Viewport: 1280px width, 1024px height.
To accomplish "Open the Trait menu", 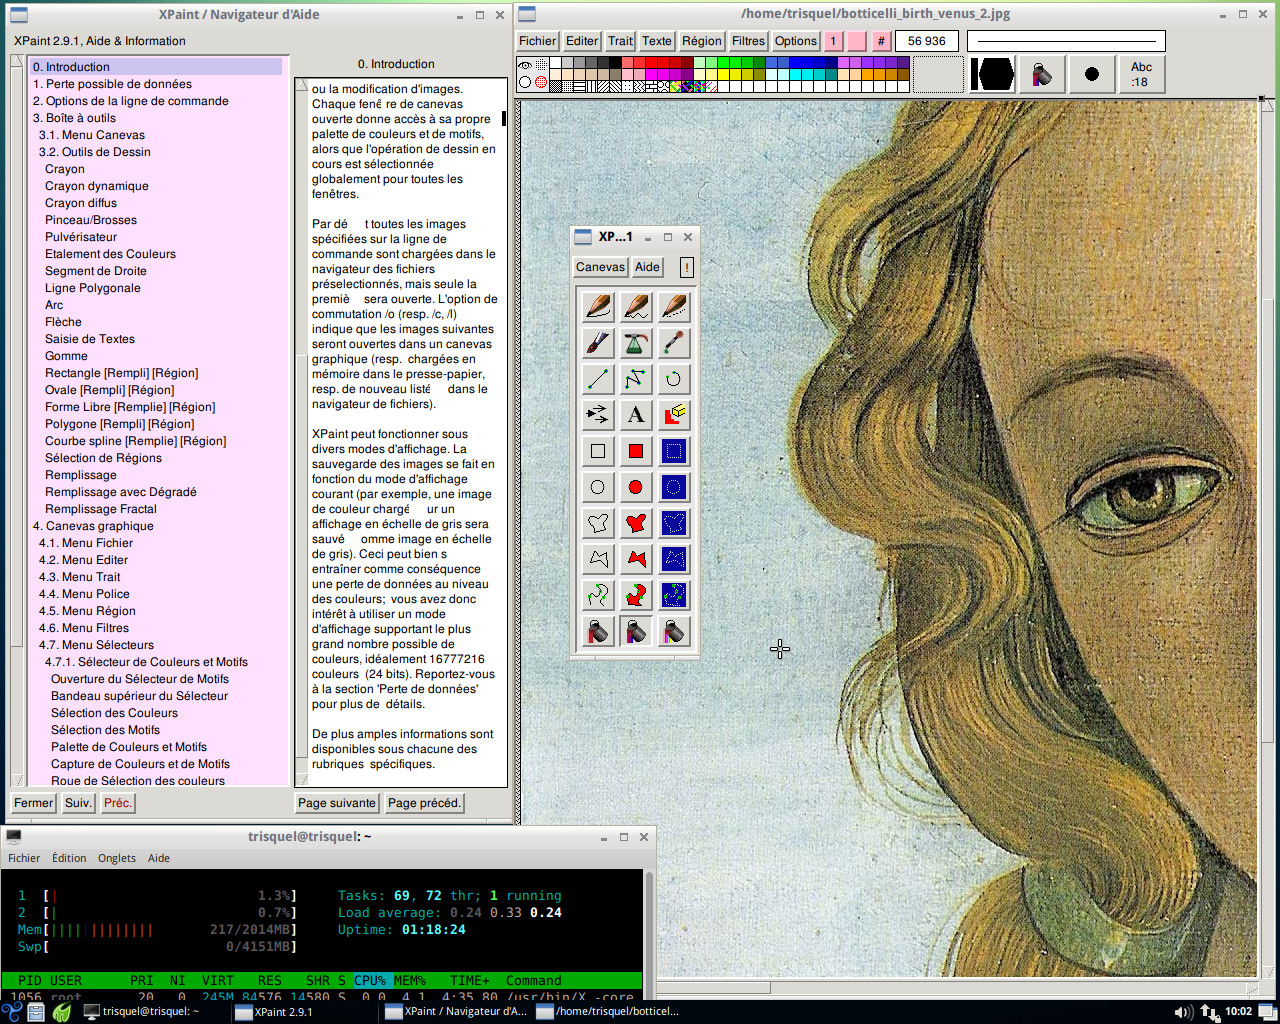I will 620,41.
